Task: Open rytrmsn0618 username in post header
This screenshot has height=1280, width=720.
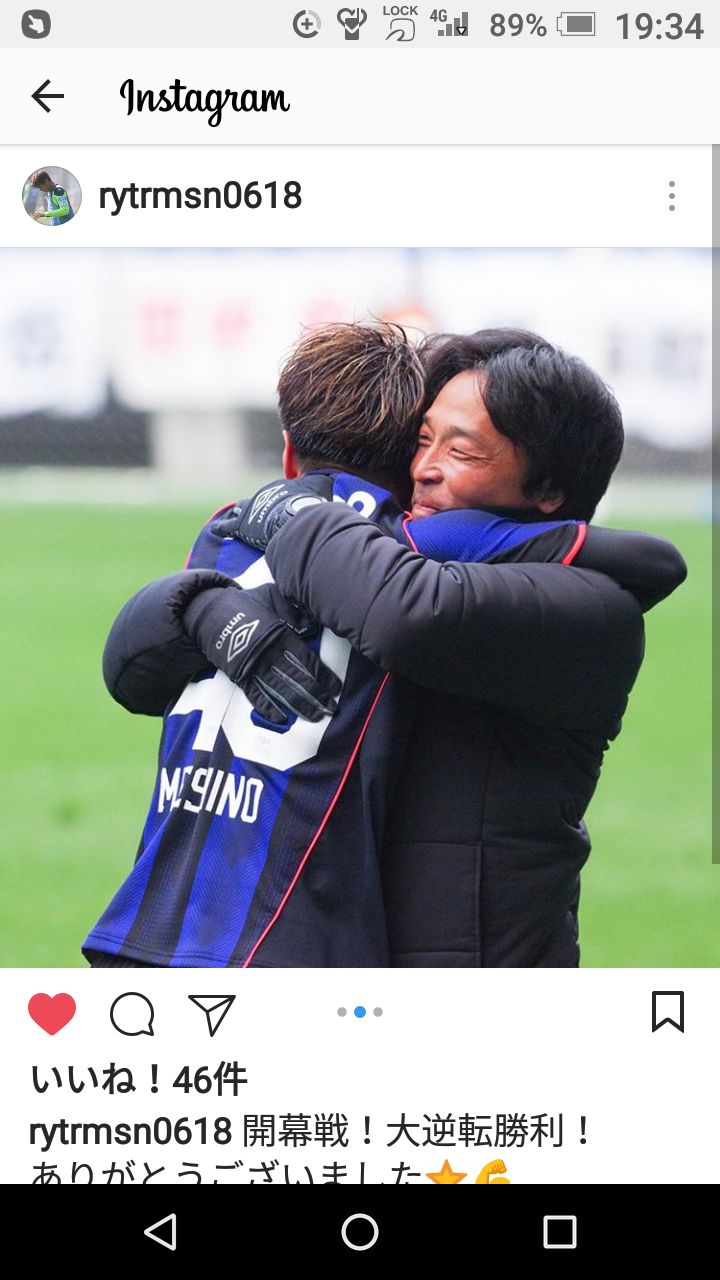Action: (x=200, y=196)
